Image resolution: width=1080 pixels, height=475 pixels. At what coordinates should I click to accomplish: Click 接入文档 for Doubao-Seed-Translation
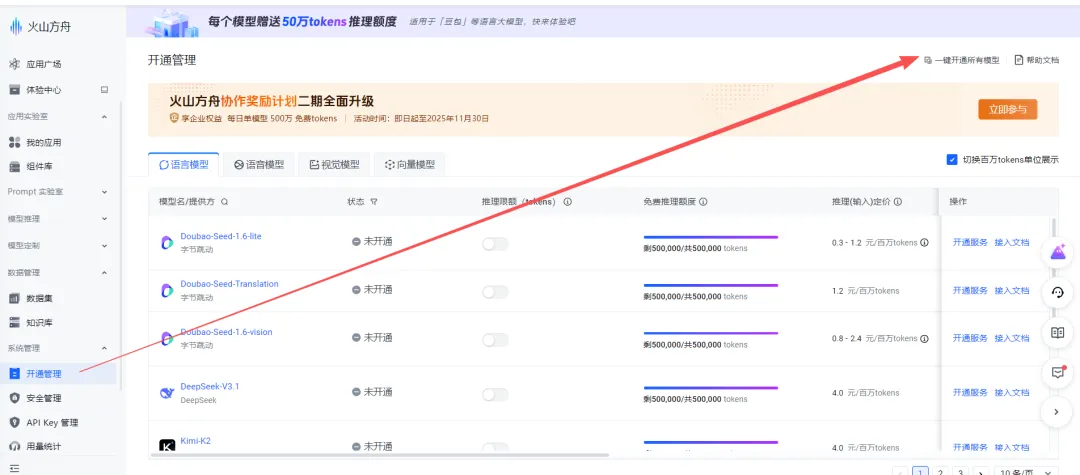[x=1012, y=291]
